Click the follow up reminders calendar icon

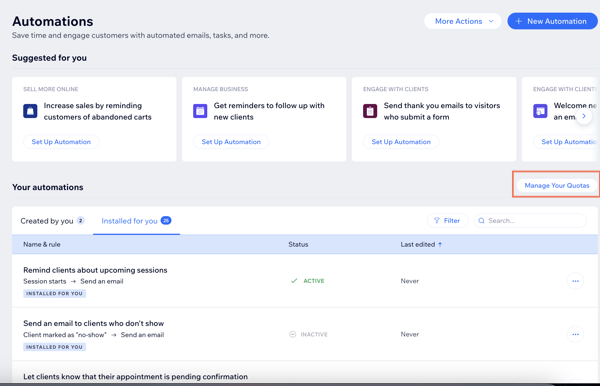tap(200, 111)
